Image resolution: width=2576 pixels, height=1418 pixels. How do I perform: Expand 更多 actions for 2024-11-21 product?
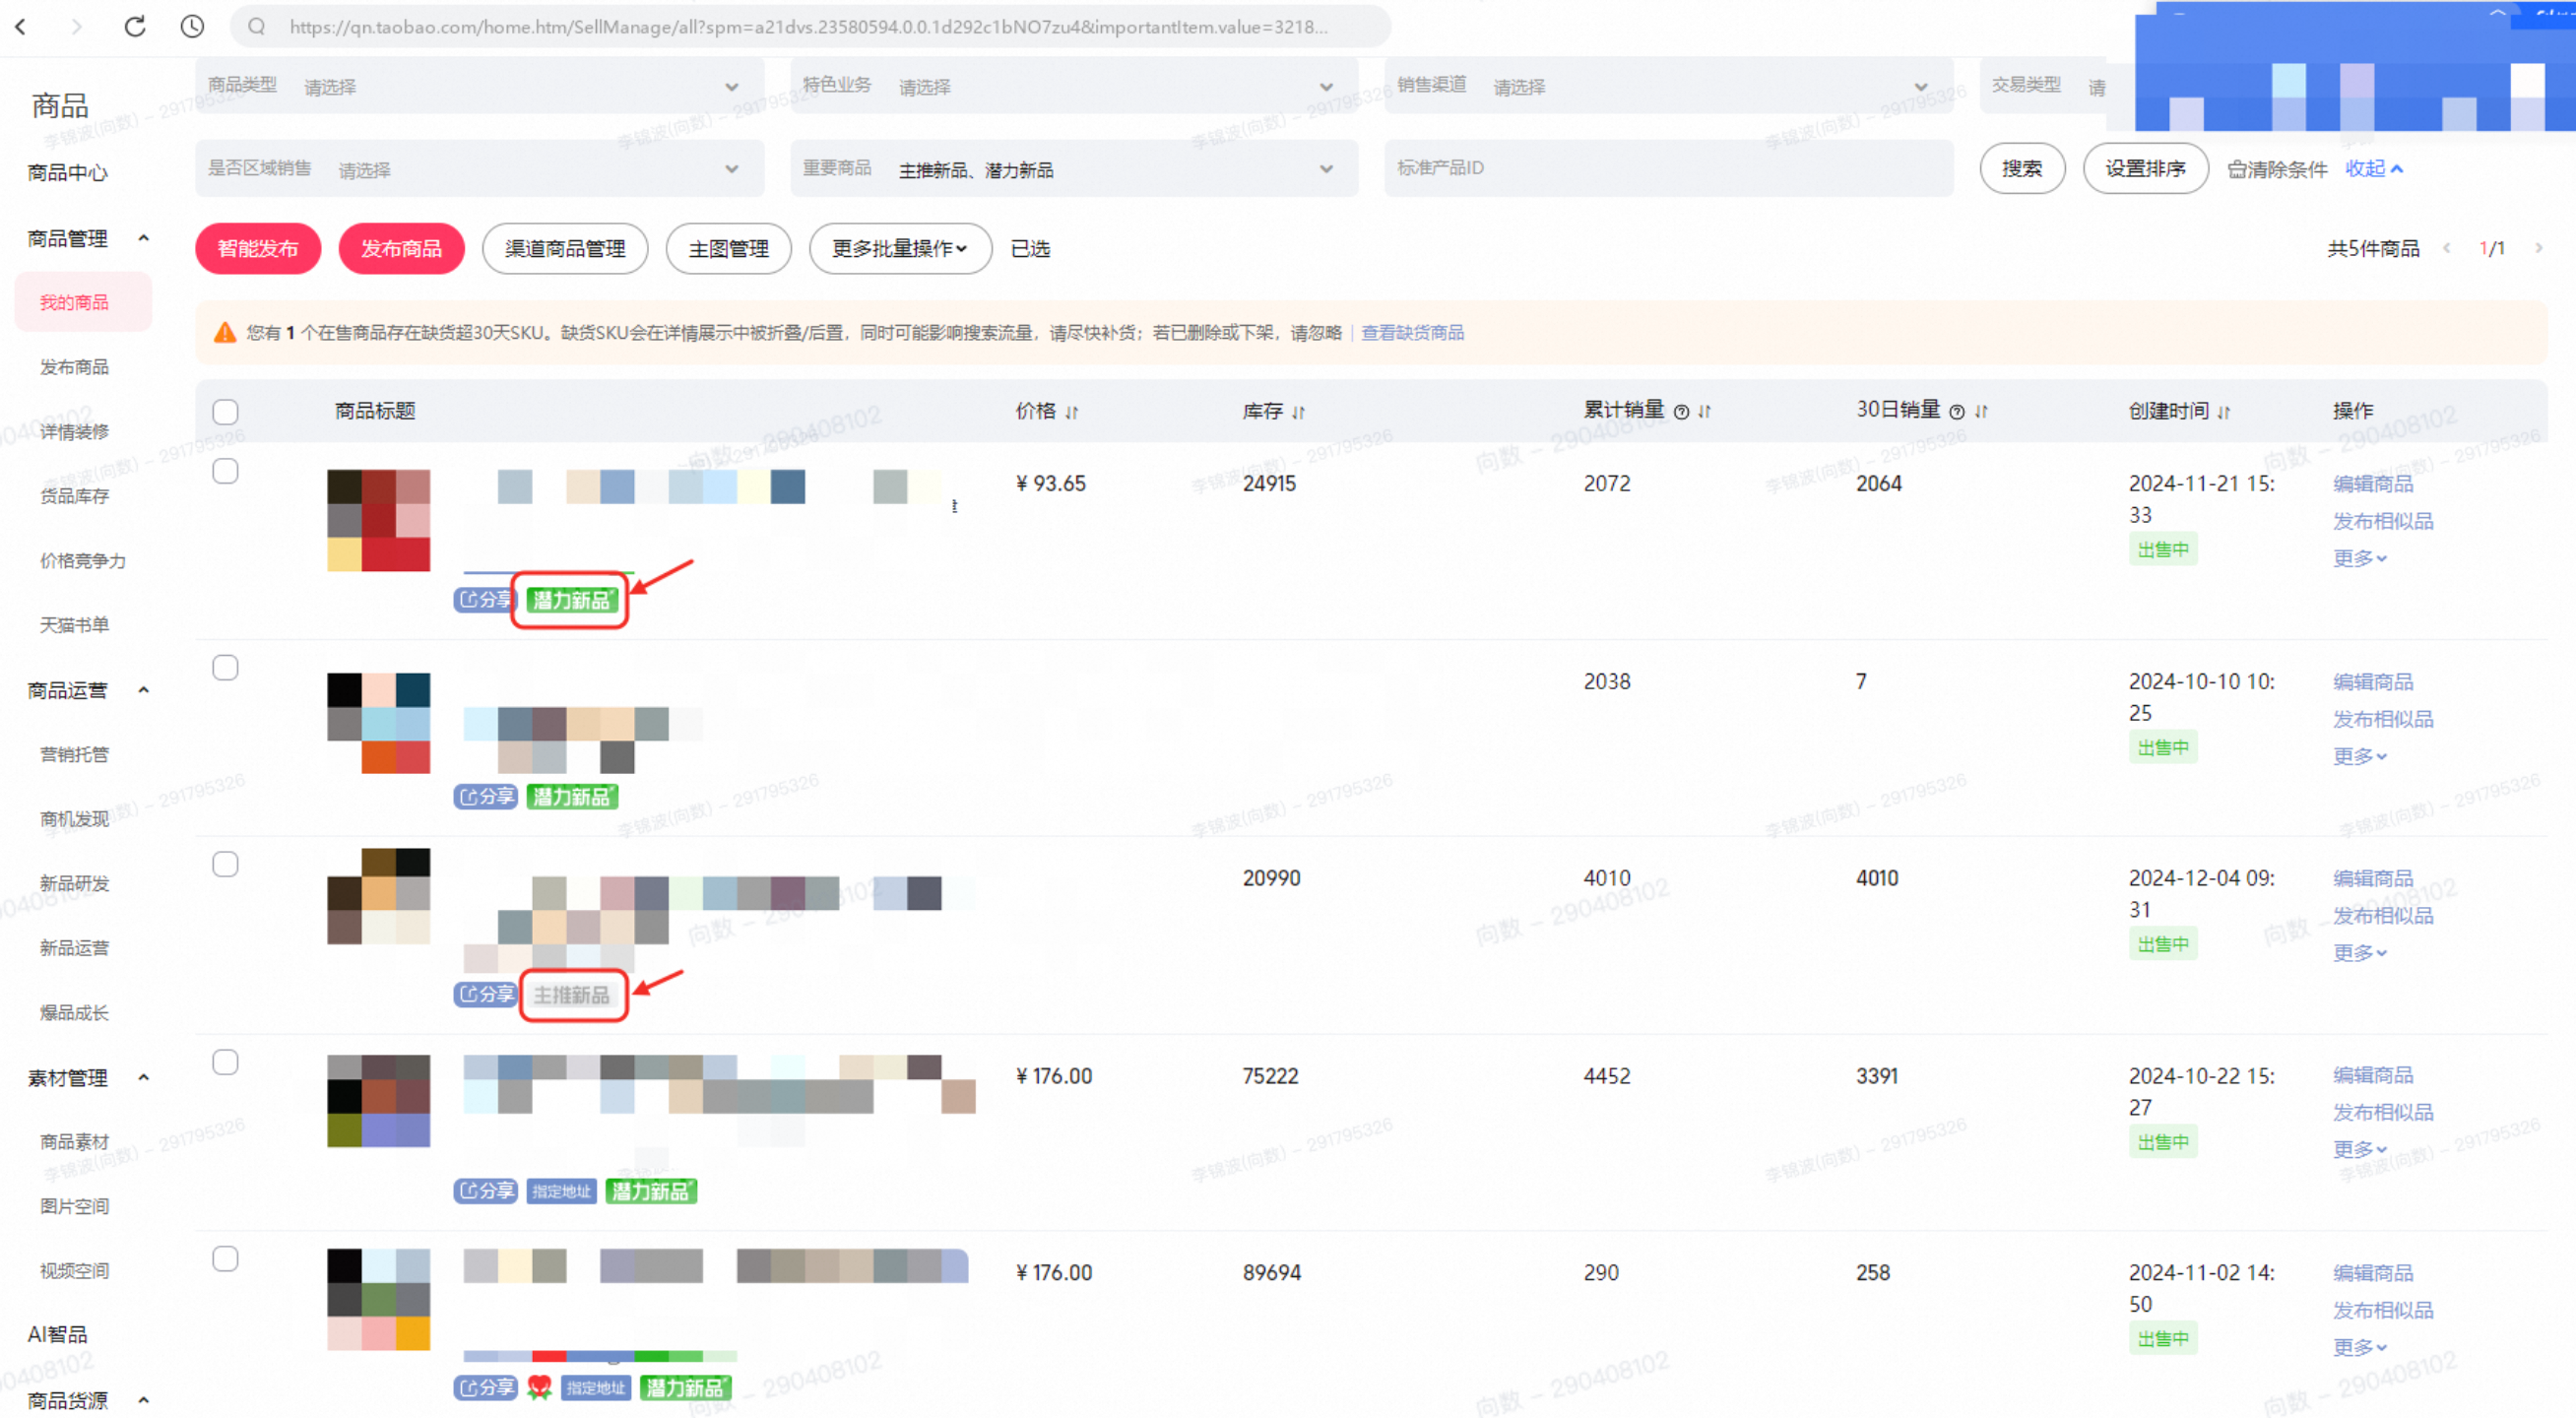pos(2359,558)
